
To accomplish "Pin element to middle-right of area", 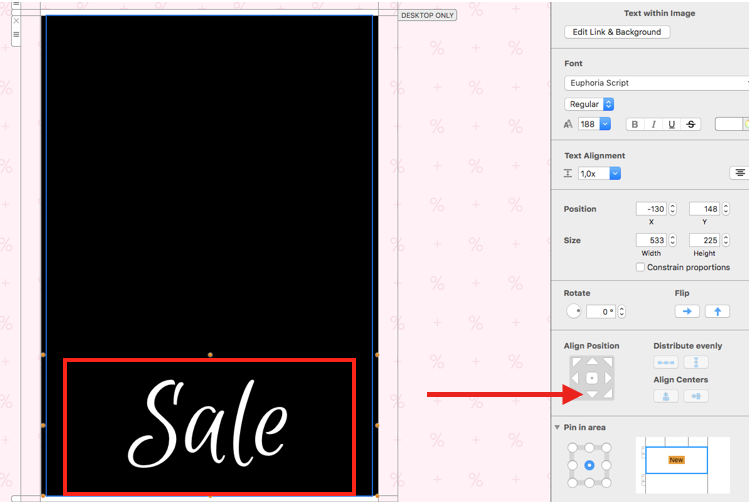I will (x=606, y=465).
